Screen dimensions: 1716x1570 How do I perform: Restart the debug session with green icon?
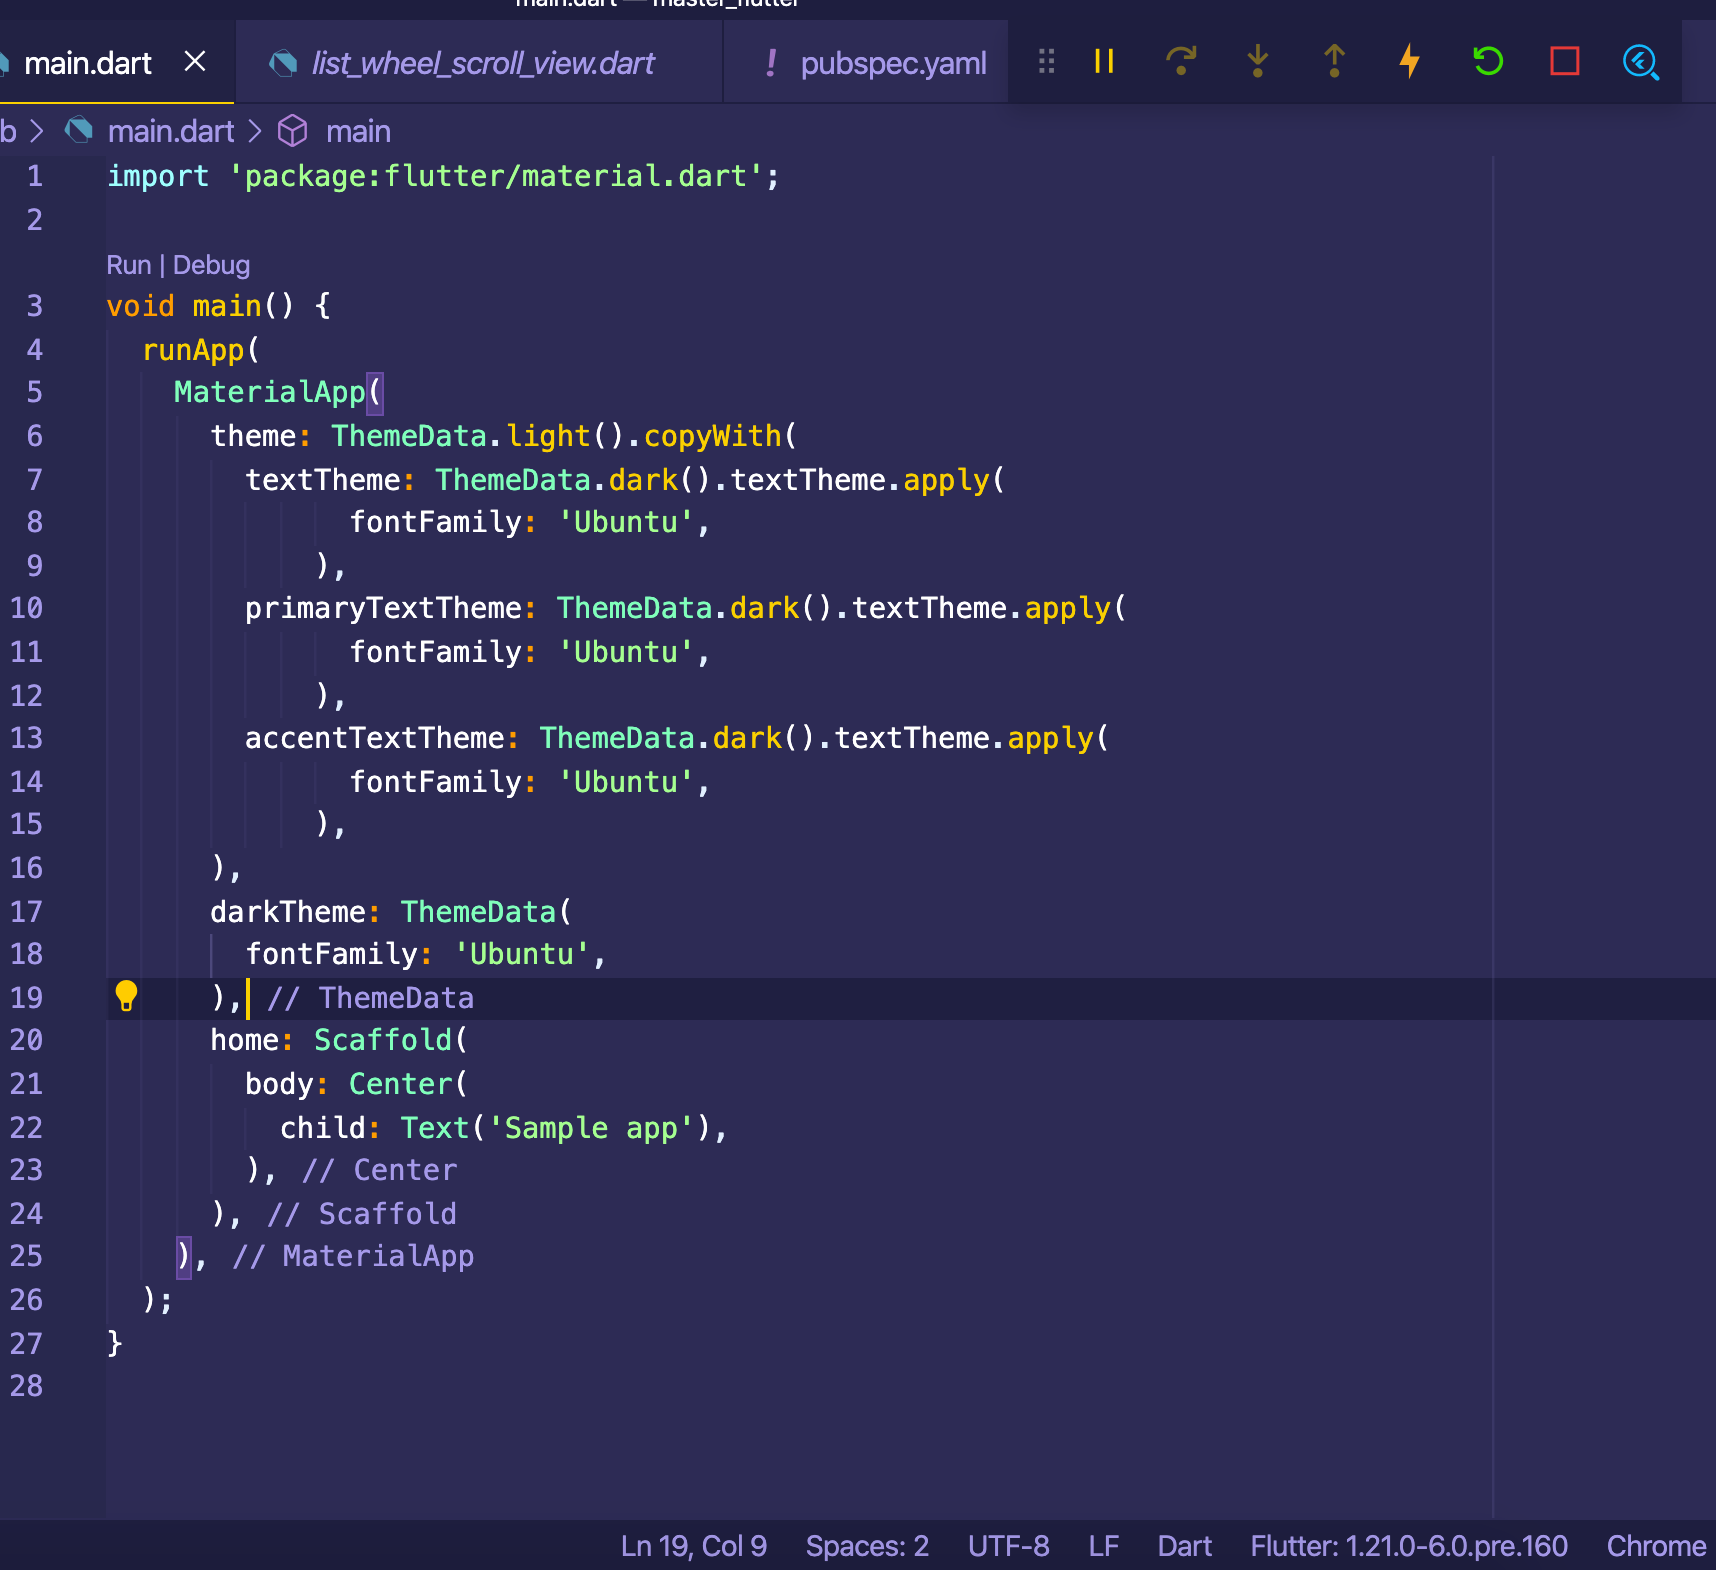pyautogui.click(x=1487, y=62)
